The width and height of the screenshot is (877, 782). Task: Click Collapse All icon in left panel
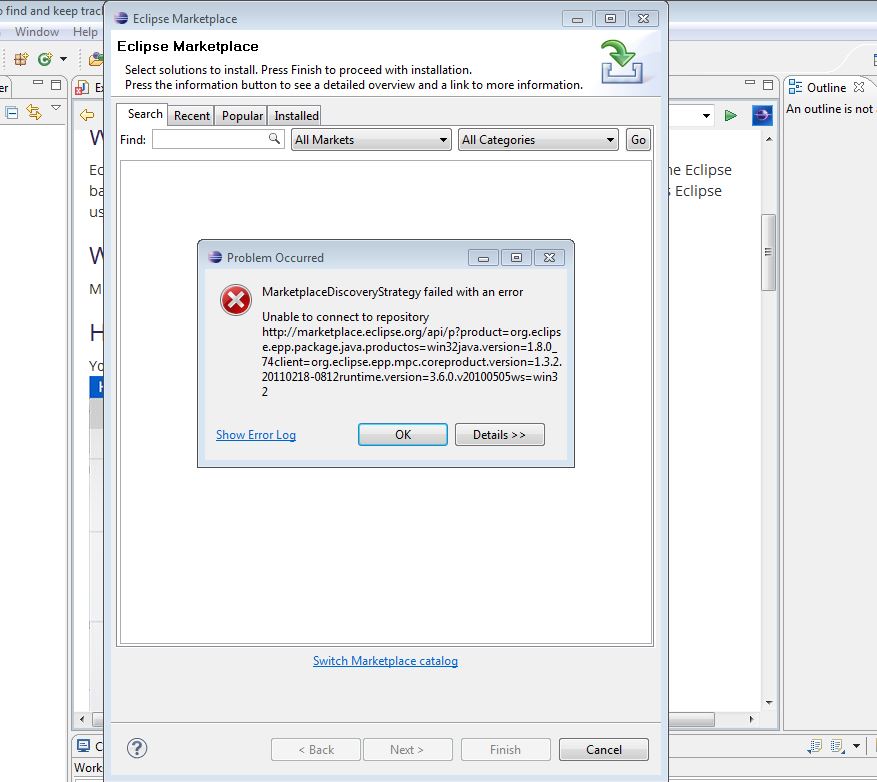[12, 112]
